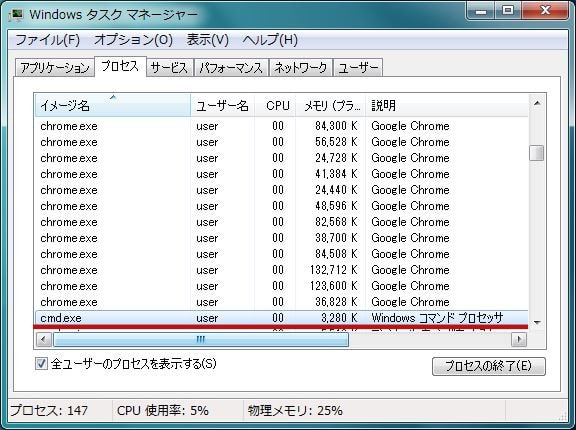Click the horizontal scrollbar thumb
The height and width of the screenshot is (430, 576).
pos(201,339)
